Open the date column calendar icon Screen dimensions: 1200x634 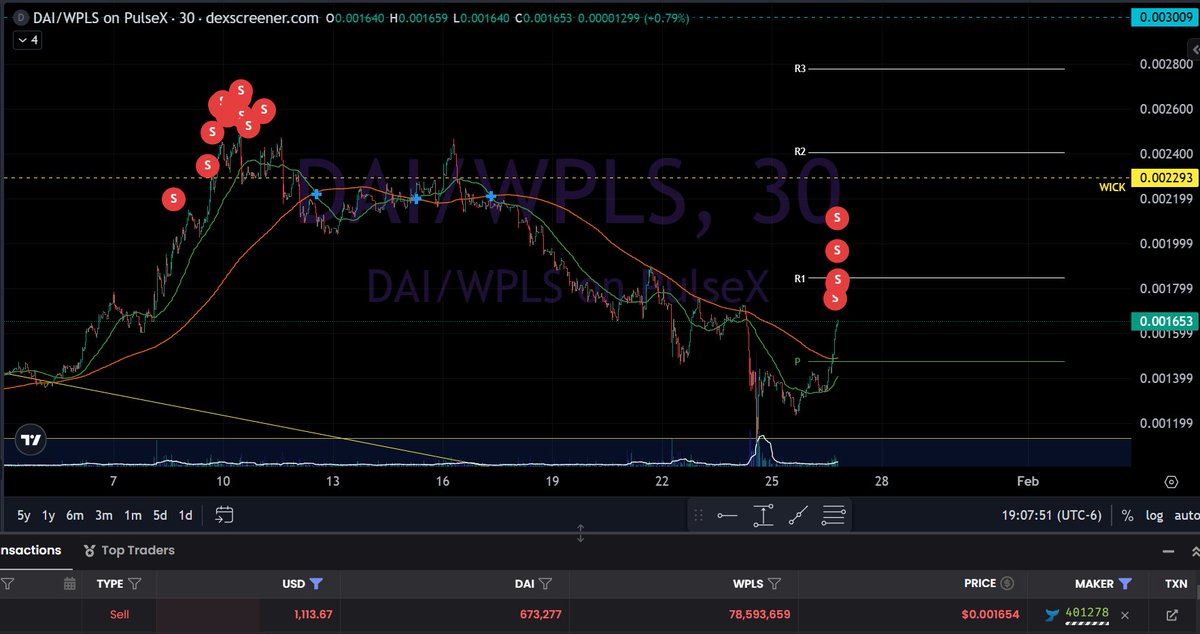tap(69, 583)
